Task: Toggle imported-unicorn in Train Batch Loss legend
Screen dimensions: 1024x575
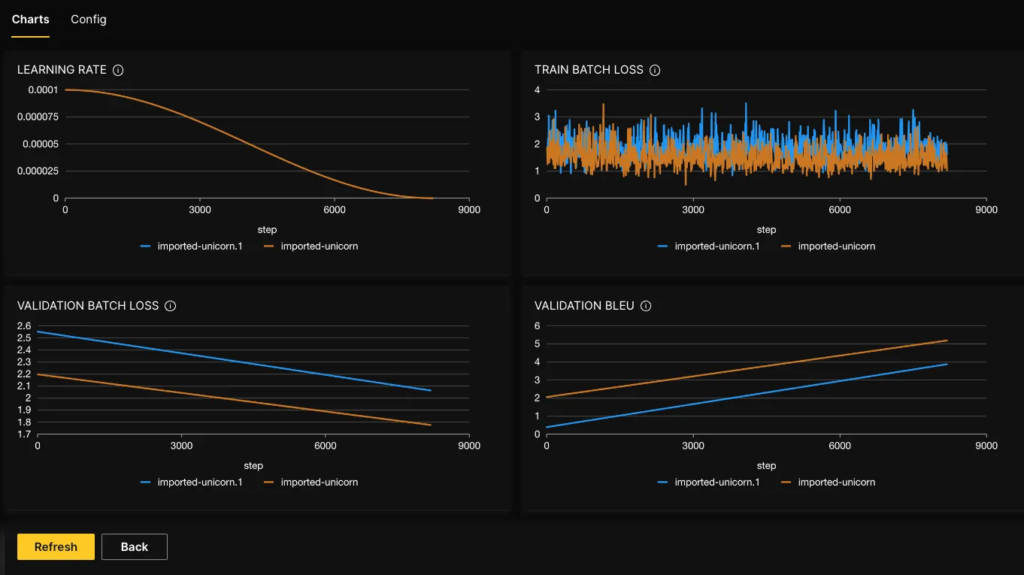Action: coord(836,246)
